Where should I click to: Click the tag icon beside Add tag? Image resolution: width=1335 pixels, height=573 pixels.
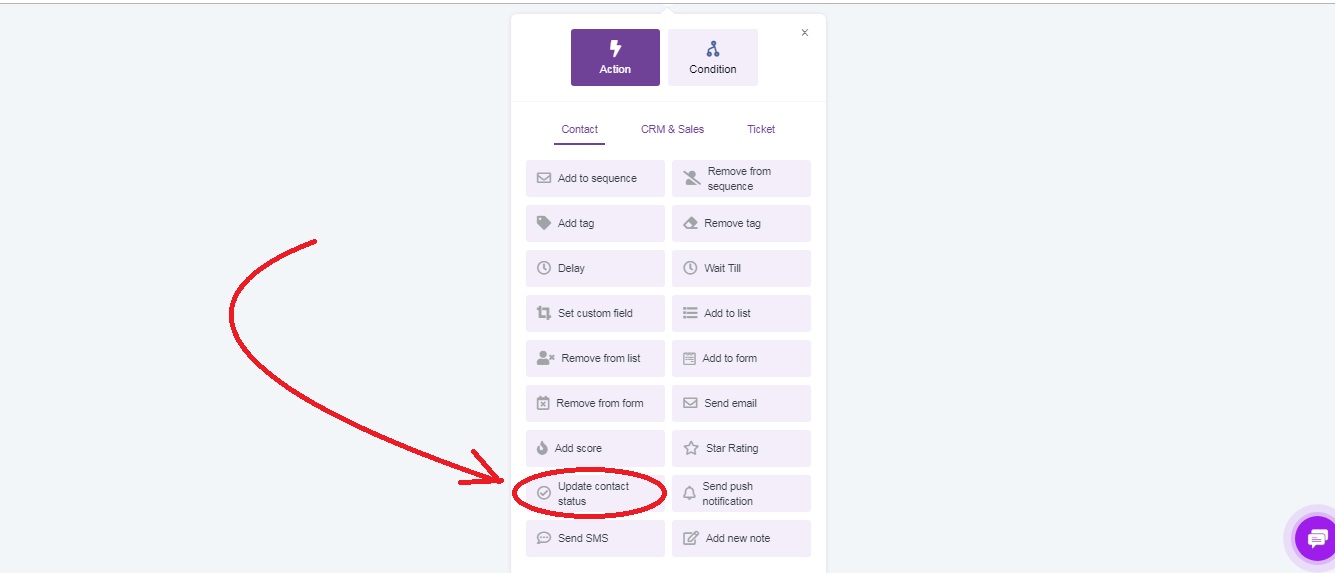tap(544, 223)
